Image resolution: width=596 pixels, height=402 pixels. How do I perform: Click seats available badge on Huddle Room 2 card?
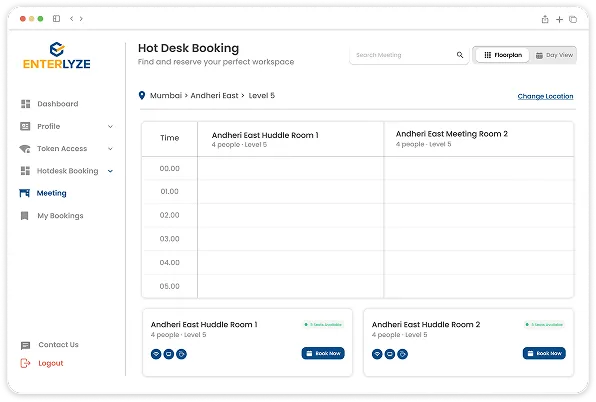click(x=545, y=324)
